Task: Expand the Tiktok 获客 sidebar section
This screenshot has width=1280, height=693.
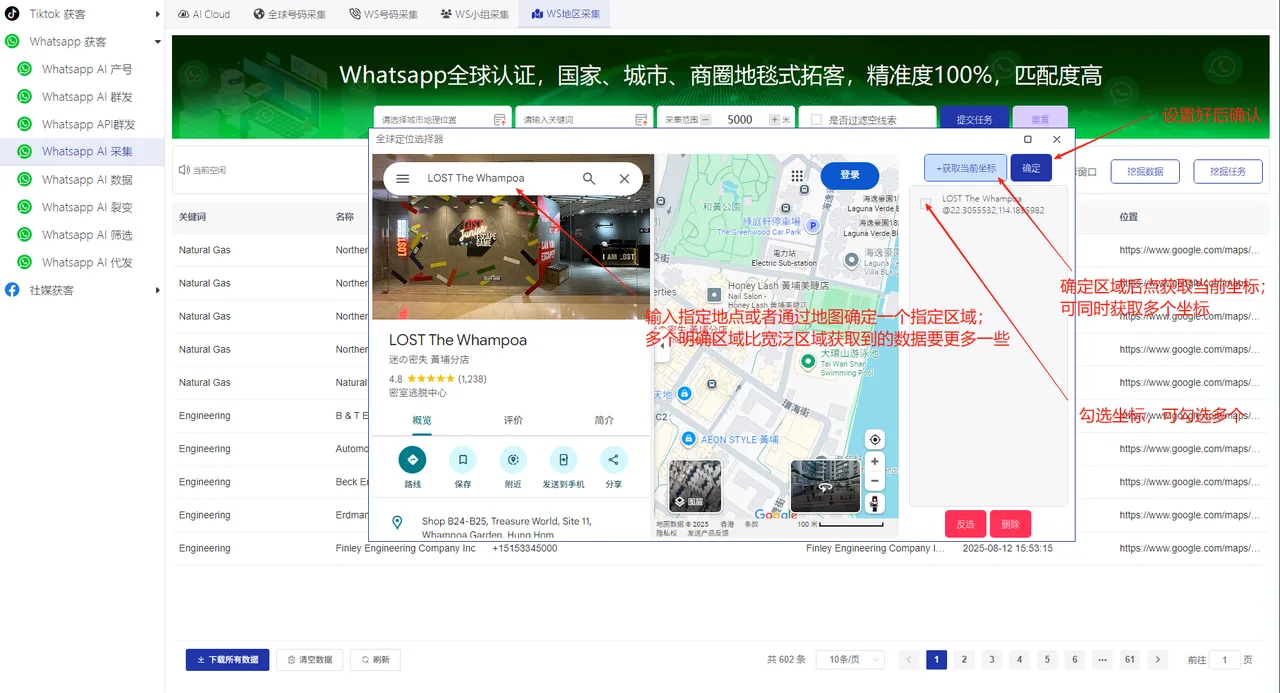Action: pyautogui.click(x=156, y=14)
